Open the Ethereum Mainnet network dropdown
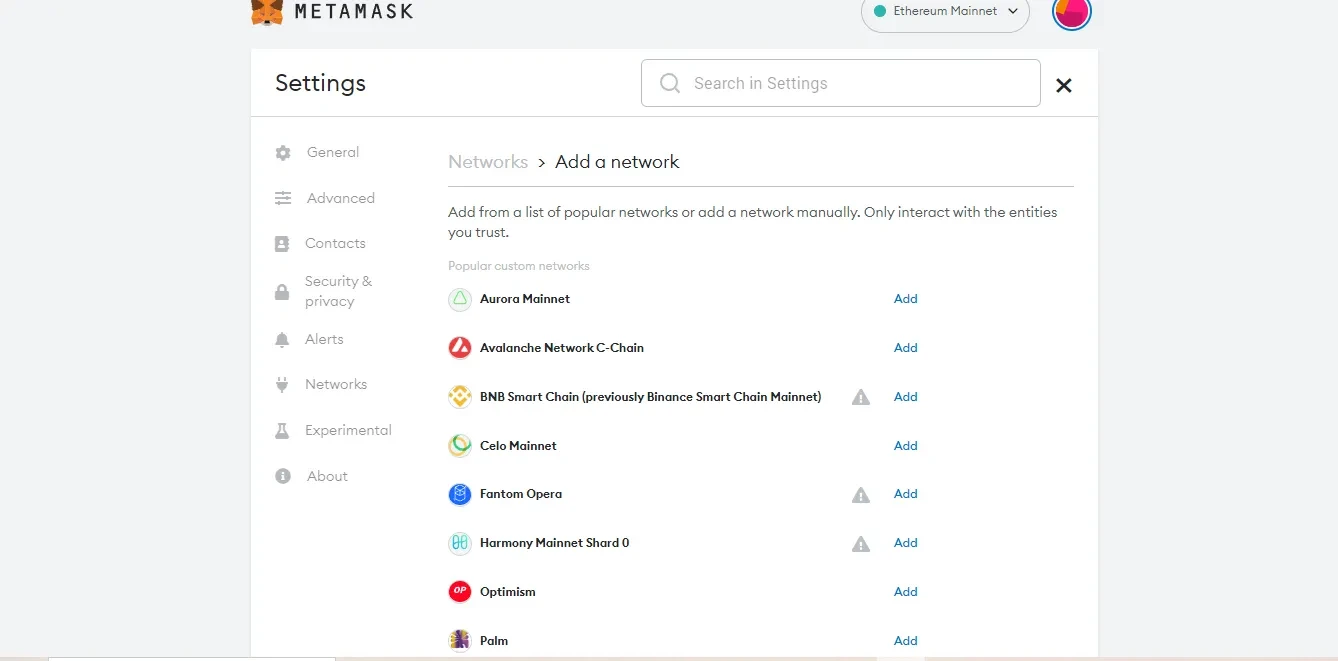 coord(944,11)
